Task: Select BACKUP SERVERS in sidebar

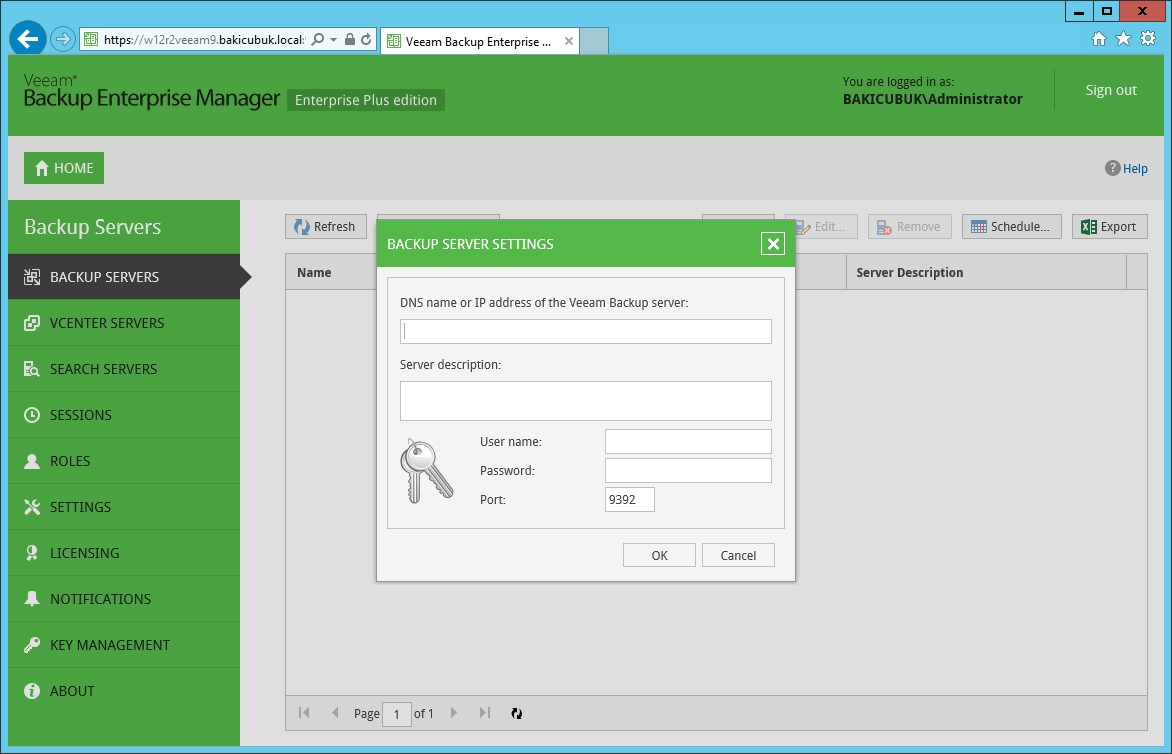Action: click(124, 276)
